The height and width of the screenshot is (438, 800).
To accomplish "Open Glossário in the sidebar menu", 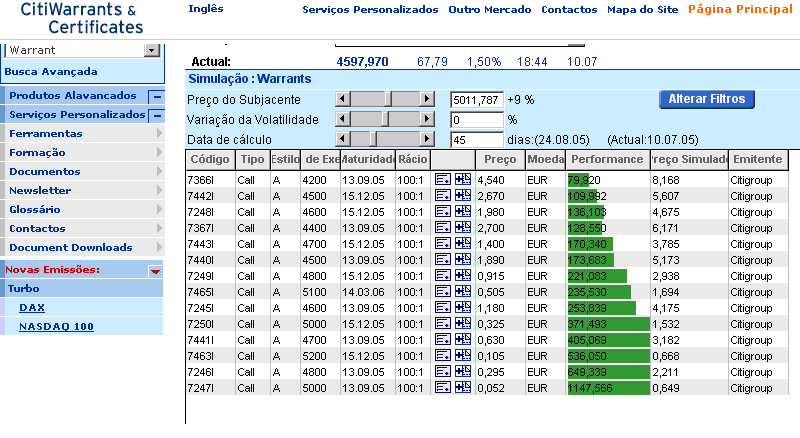I will pos(35,210).
